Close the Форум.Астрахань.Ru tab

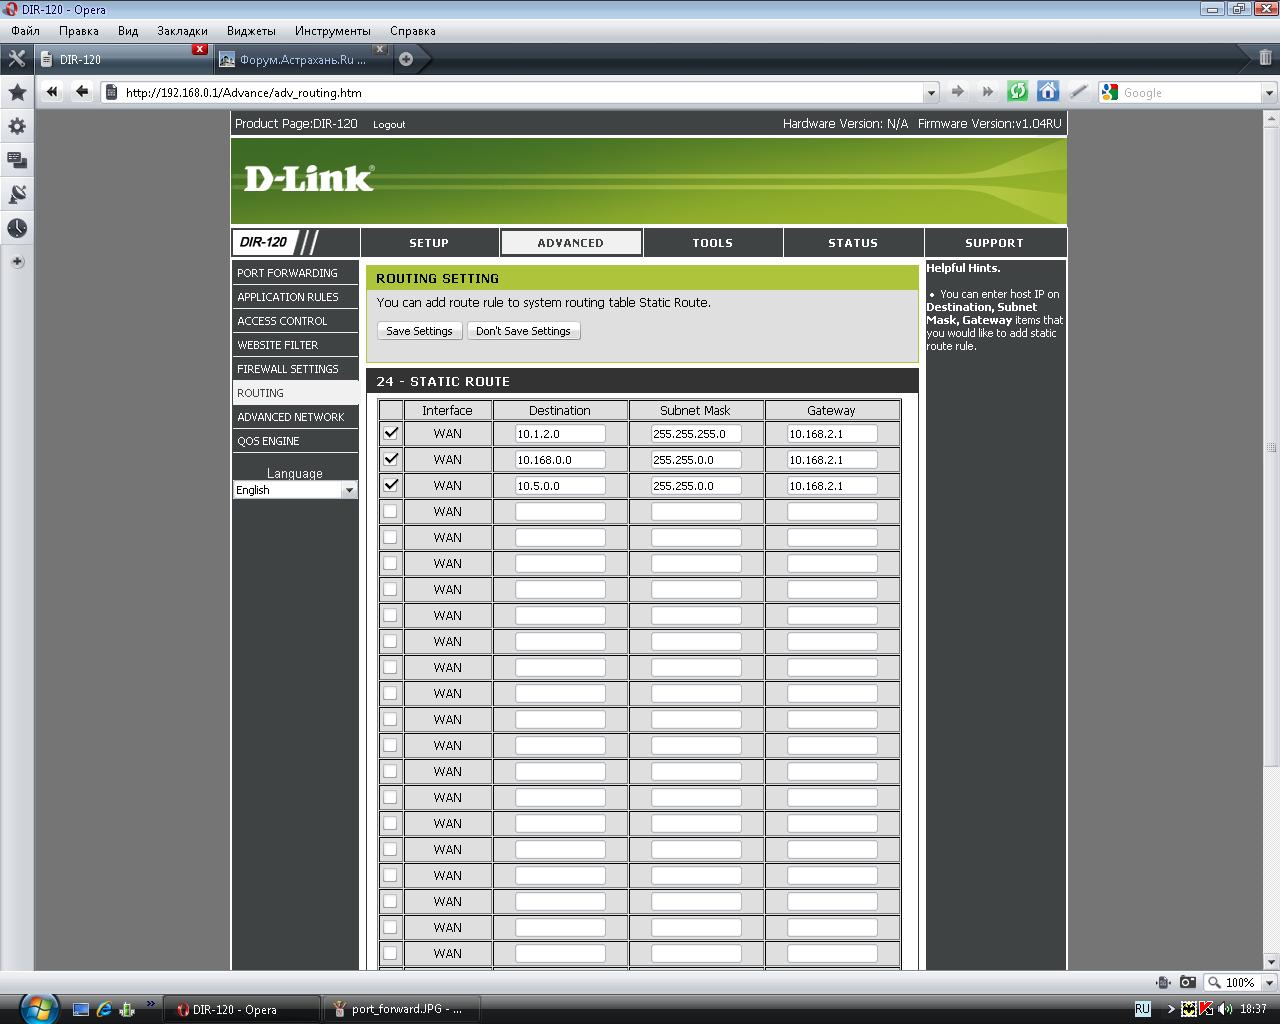pos(379,49)
